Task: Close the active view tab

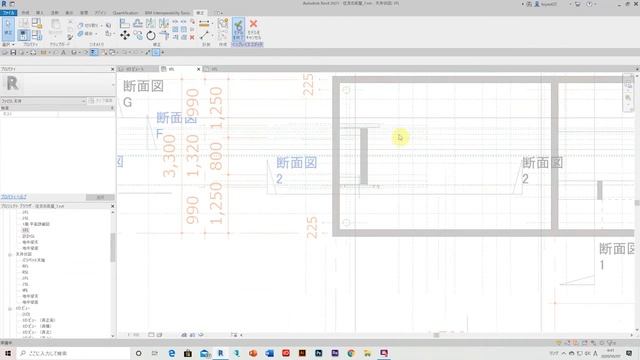Action: (x=199, y=69)
